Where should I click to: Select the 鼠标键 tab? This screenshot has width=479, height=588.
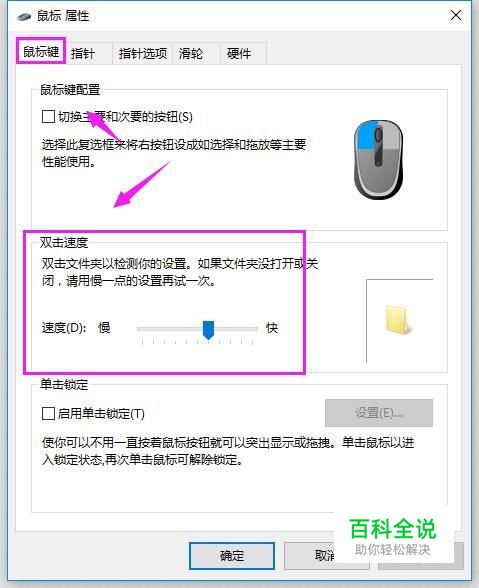click(x=41, y=51)
